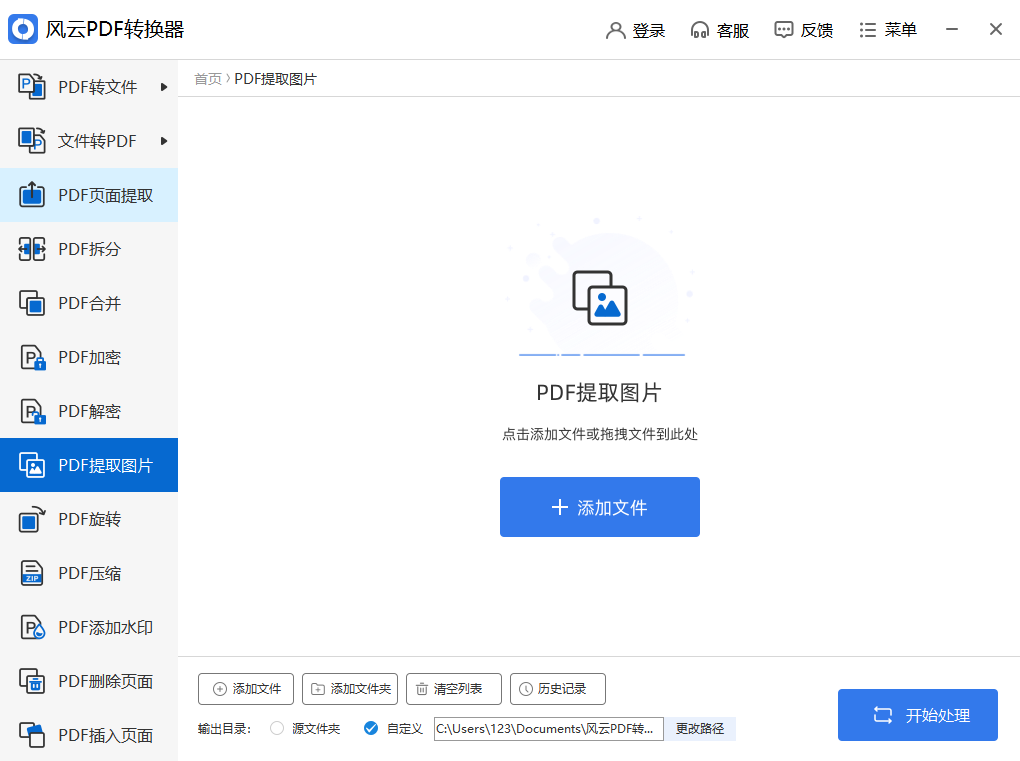Expand the PDF转文件 submenu arrow
Image resolution: width=1020 pixels, height=761 pixels.
click(164, 87)
